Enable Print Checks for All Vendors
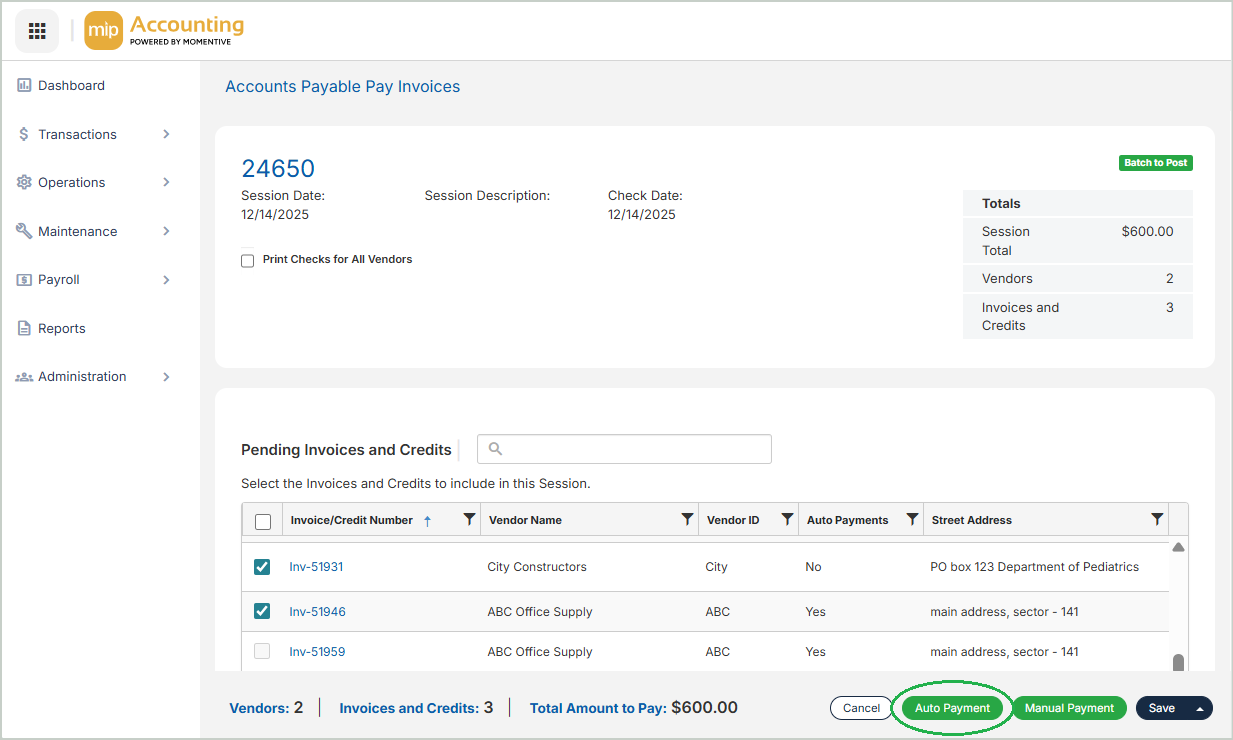 (x=248, y=261)
